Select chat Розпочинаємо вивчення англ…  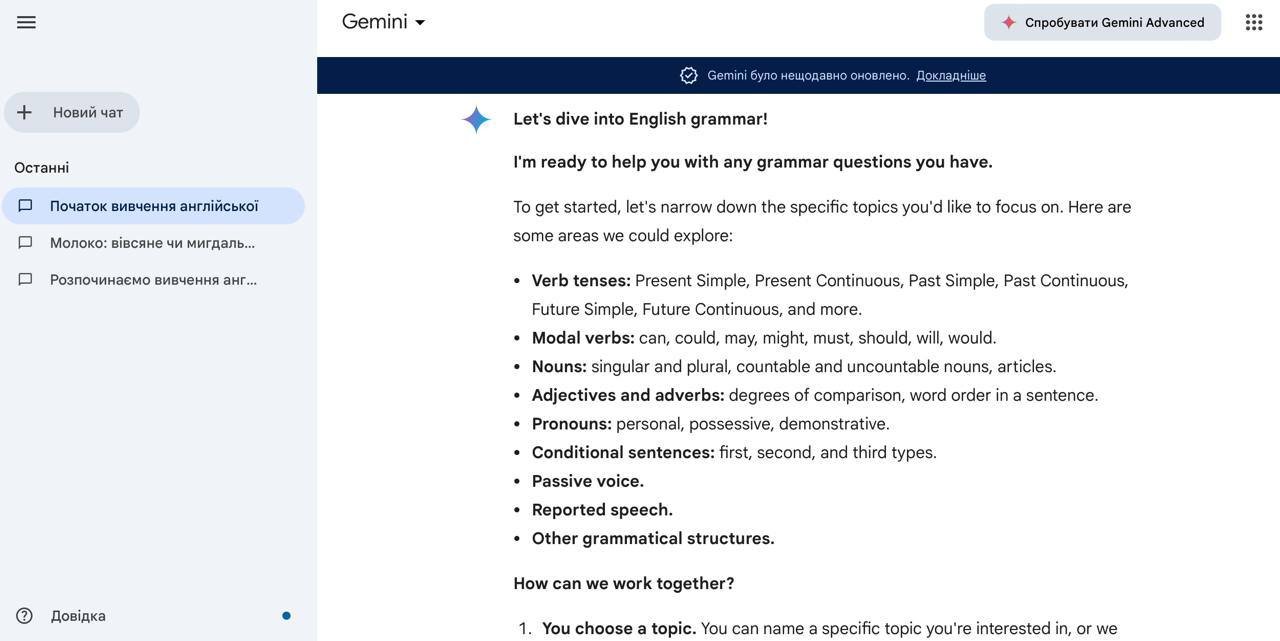point(154,280)
